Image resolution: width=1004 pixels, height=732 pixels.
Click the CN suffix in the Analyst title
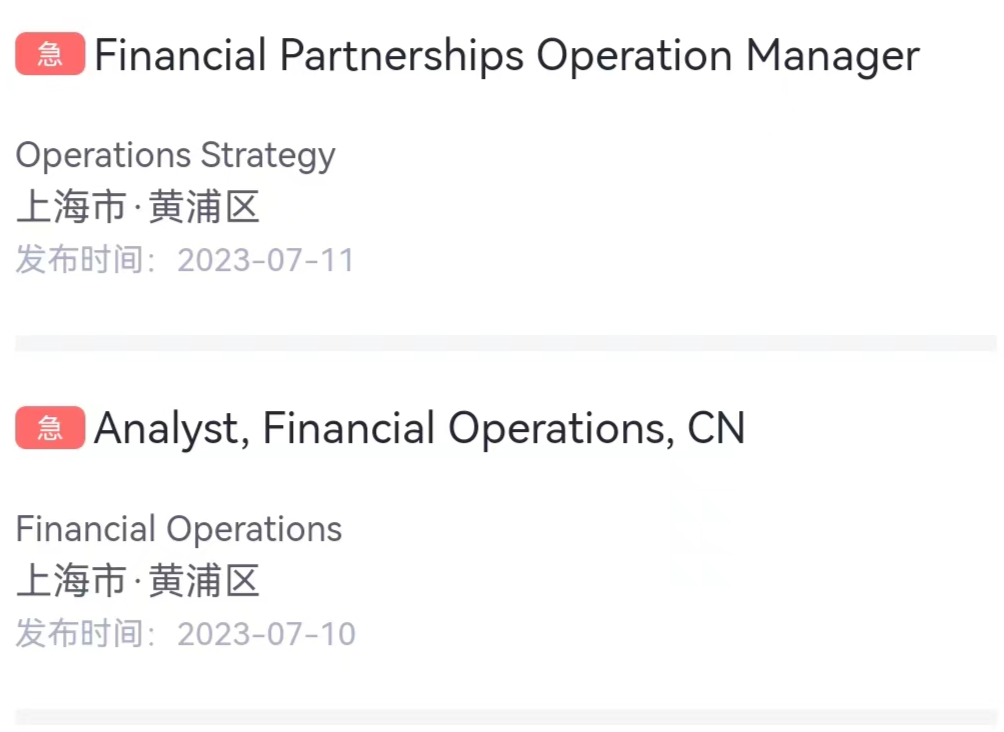pos(716,429)
